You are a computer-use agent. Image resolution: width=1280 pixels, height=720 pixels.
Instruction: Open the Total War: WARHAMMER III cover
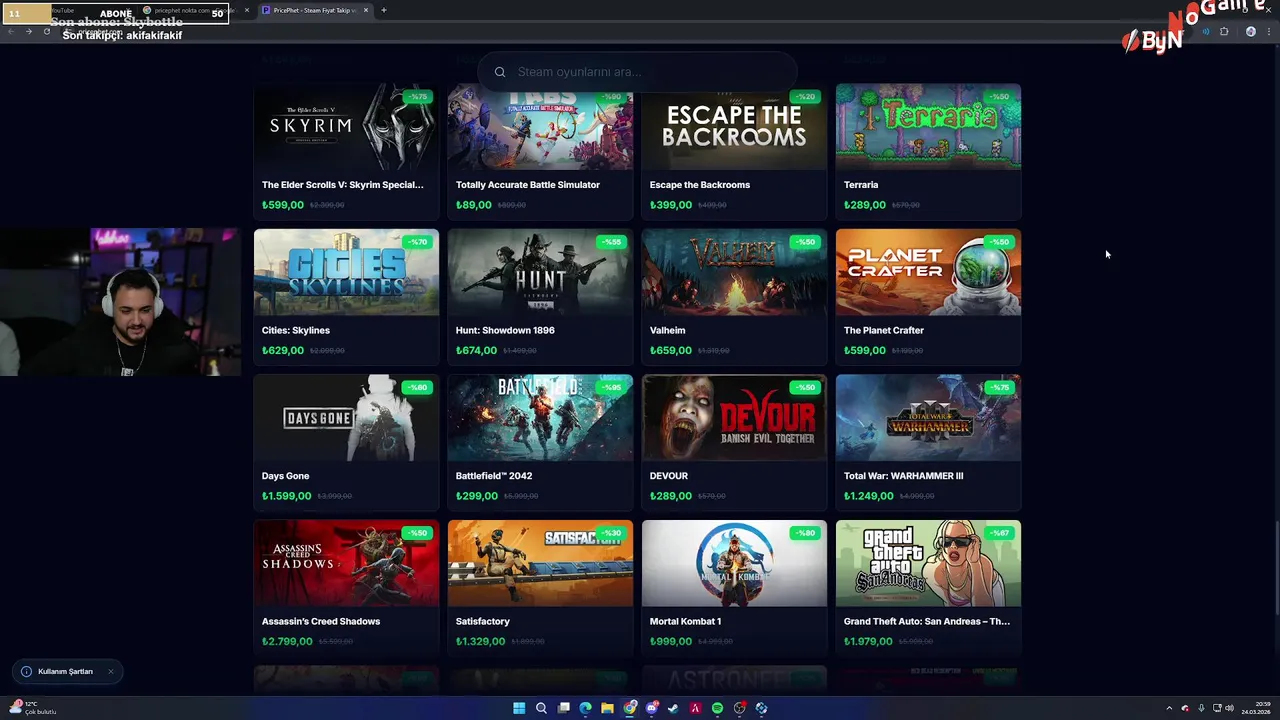click(x=928, y=418)
